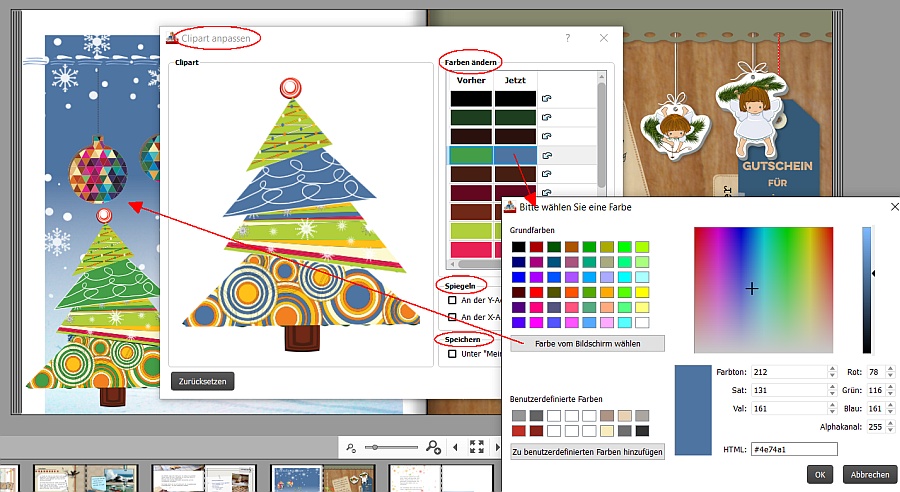Click the Zurücksetzen button
The height and width of the screenshot is (492, 900).
pyautogui.click(x=203, y=381)
